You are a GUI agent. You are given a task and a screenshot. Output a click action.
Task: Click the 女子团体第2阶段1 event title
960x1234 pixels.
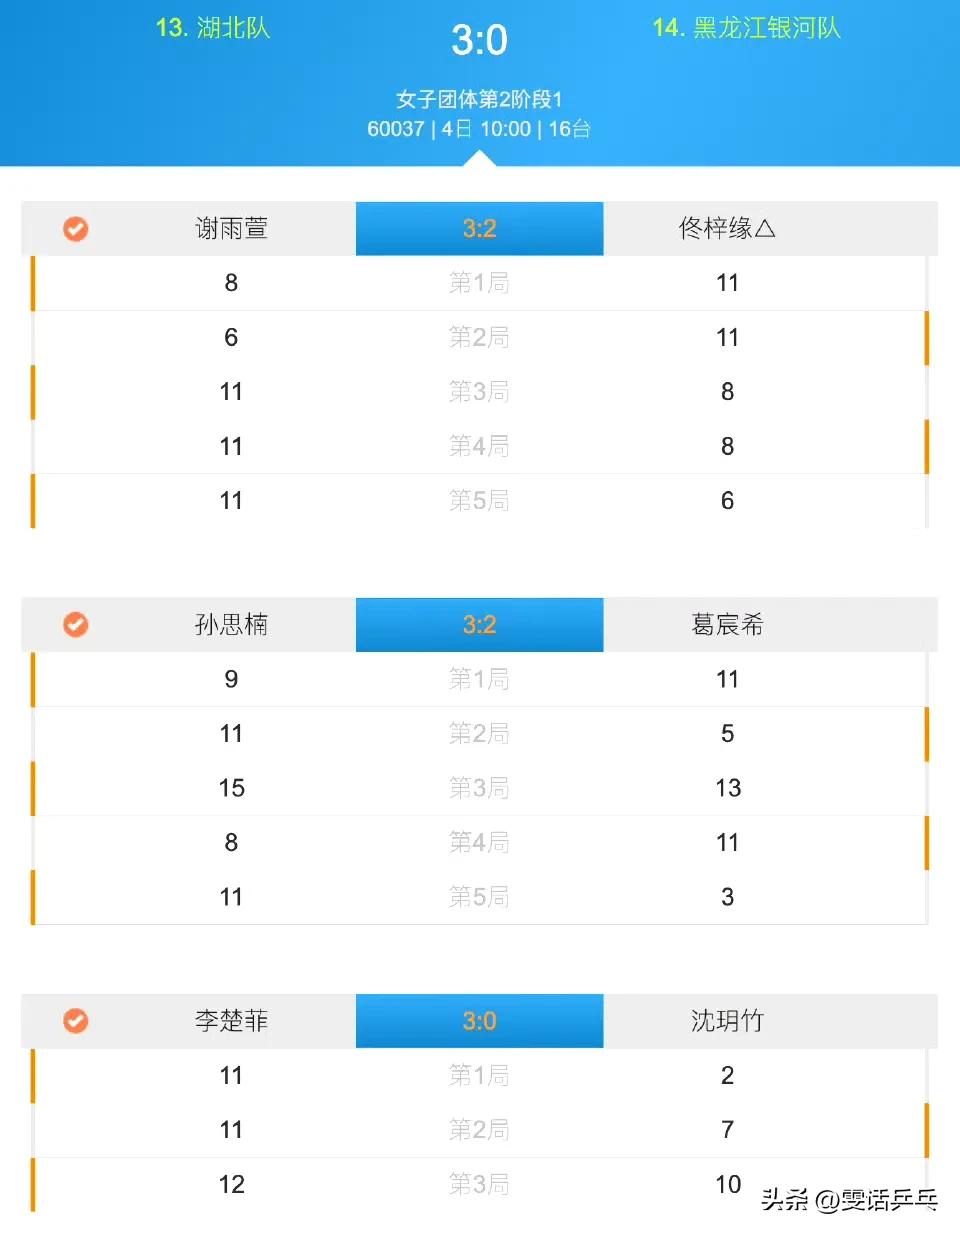[479, 99]
